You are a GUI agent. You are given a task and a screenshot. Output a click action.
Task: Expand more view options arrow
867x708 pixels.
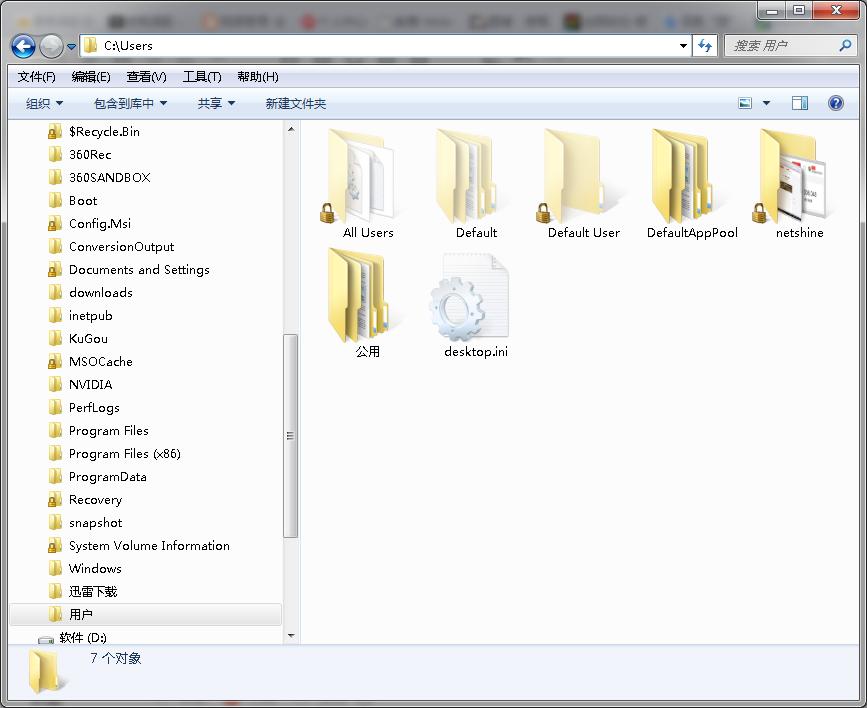(766, 103)
